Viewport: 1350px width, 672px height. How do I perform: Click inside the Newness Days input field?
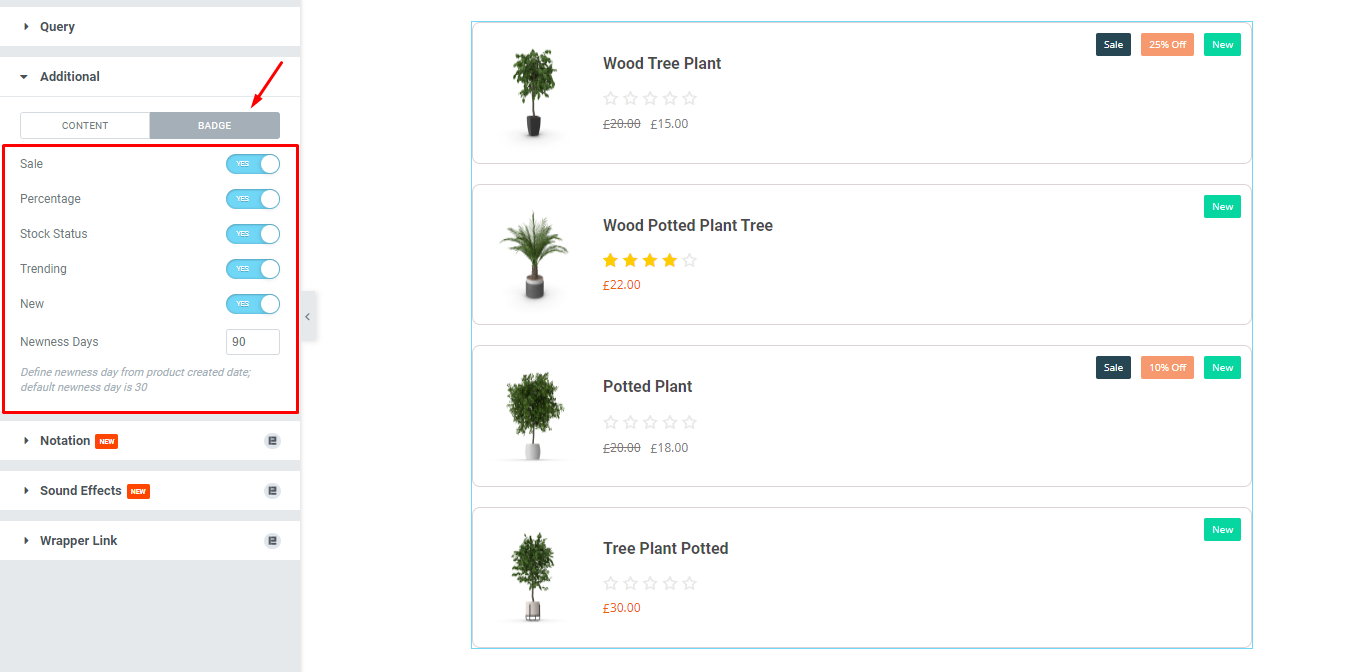[253, 341]
